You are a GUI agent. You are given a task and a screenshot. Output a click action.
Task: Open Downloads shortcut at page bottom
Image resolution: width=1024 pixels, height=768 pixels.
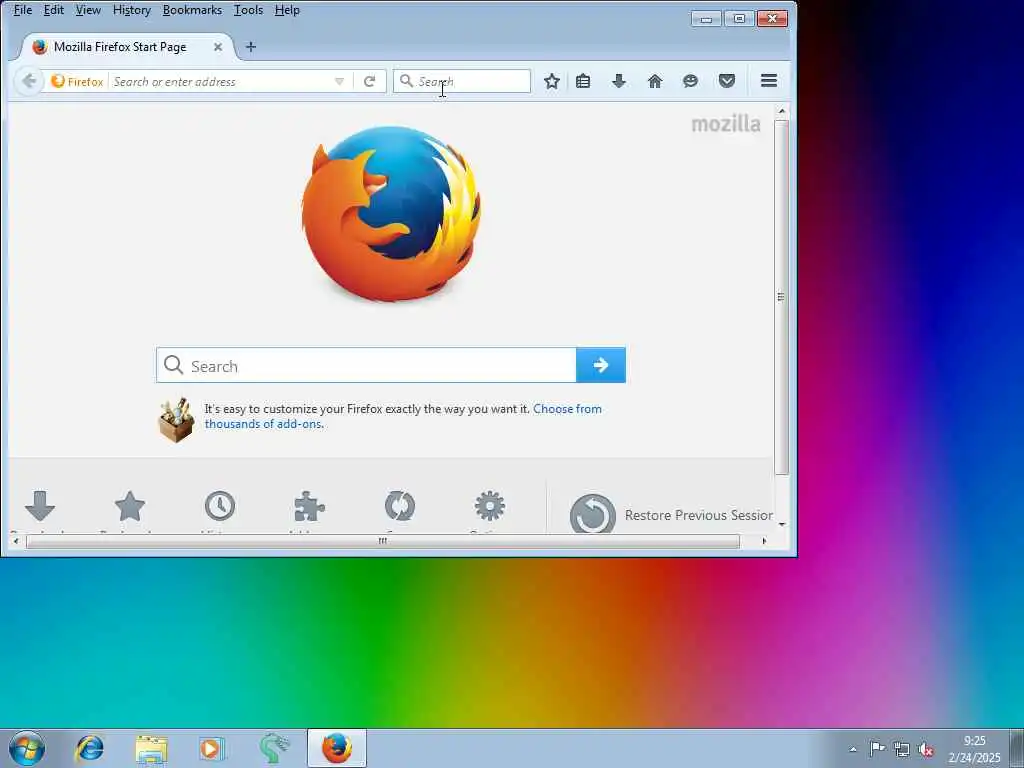point(40,506)
